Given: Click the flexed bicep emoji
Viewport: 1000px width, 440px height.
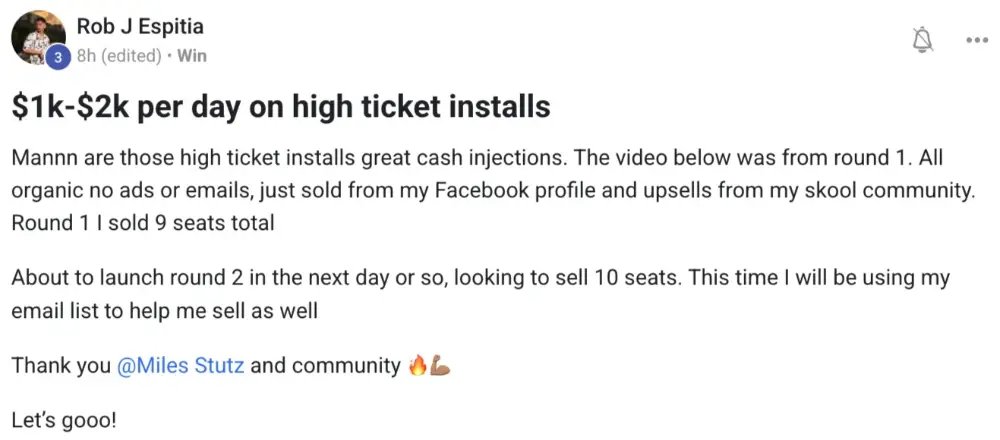Looking at the screenshot, I should point(441,365).
